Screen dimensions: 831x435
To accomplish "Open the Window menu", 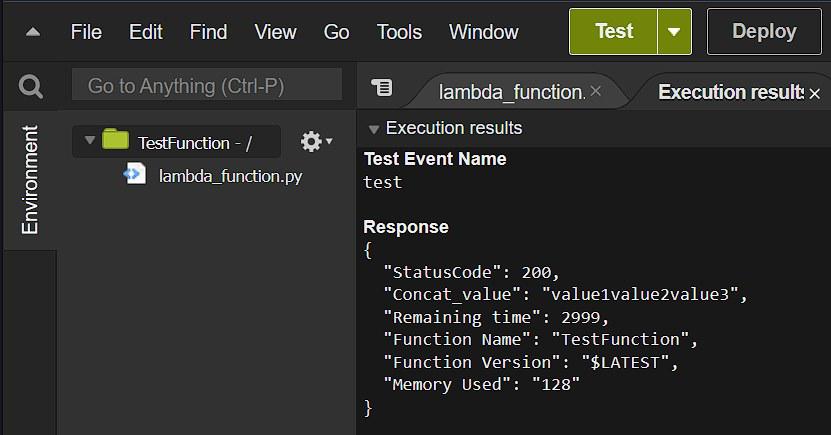I will (x=484, y=32).
